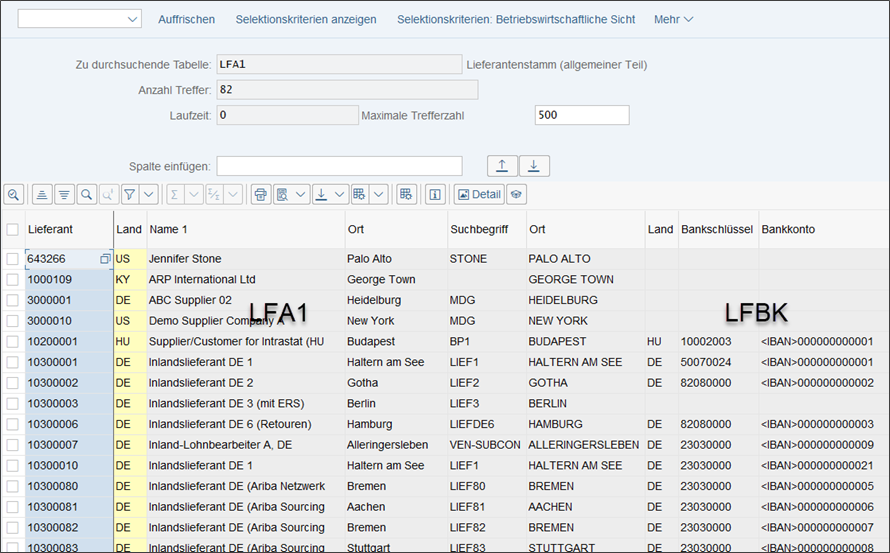The height and width of the screenshot is (553, 890).
Task: Sort the table in ascending order
Action: [x=42, y=194]
